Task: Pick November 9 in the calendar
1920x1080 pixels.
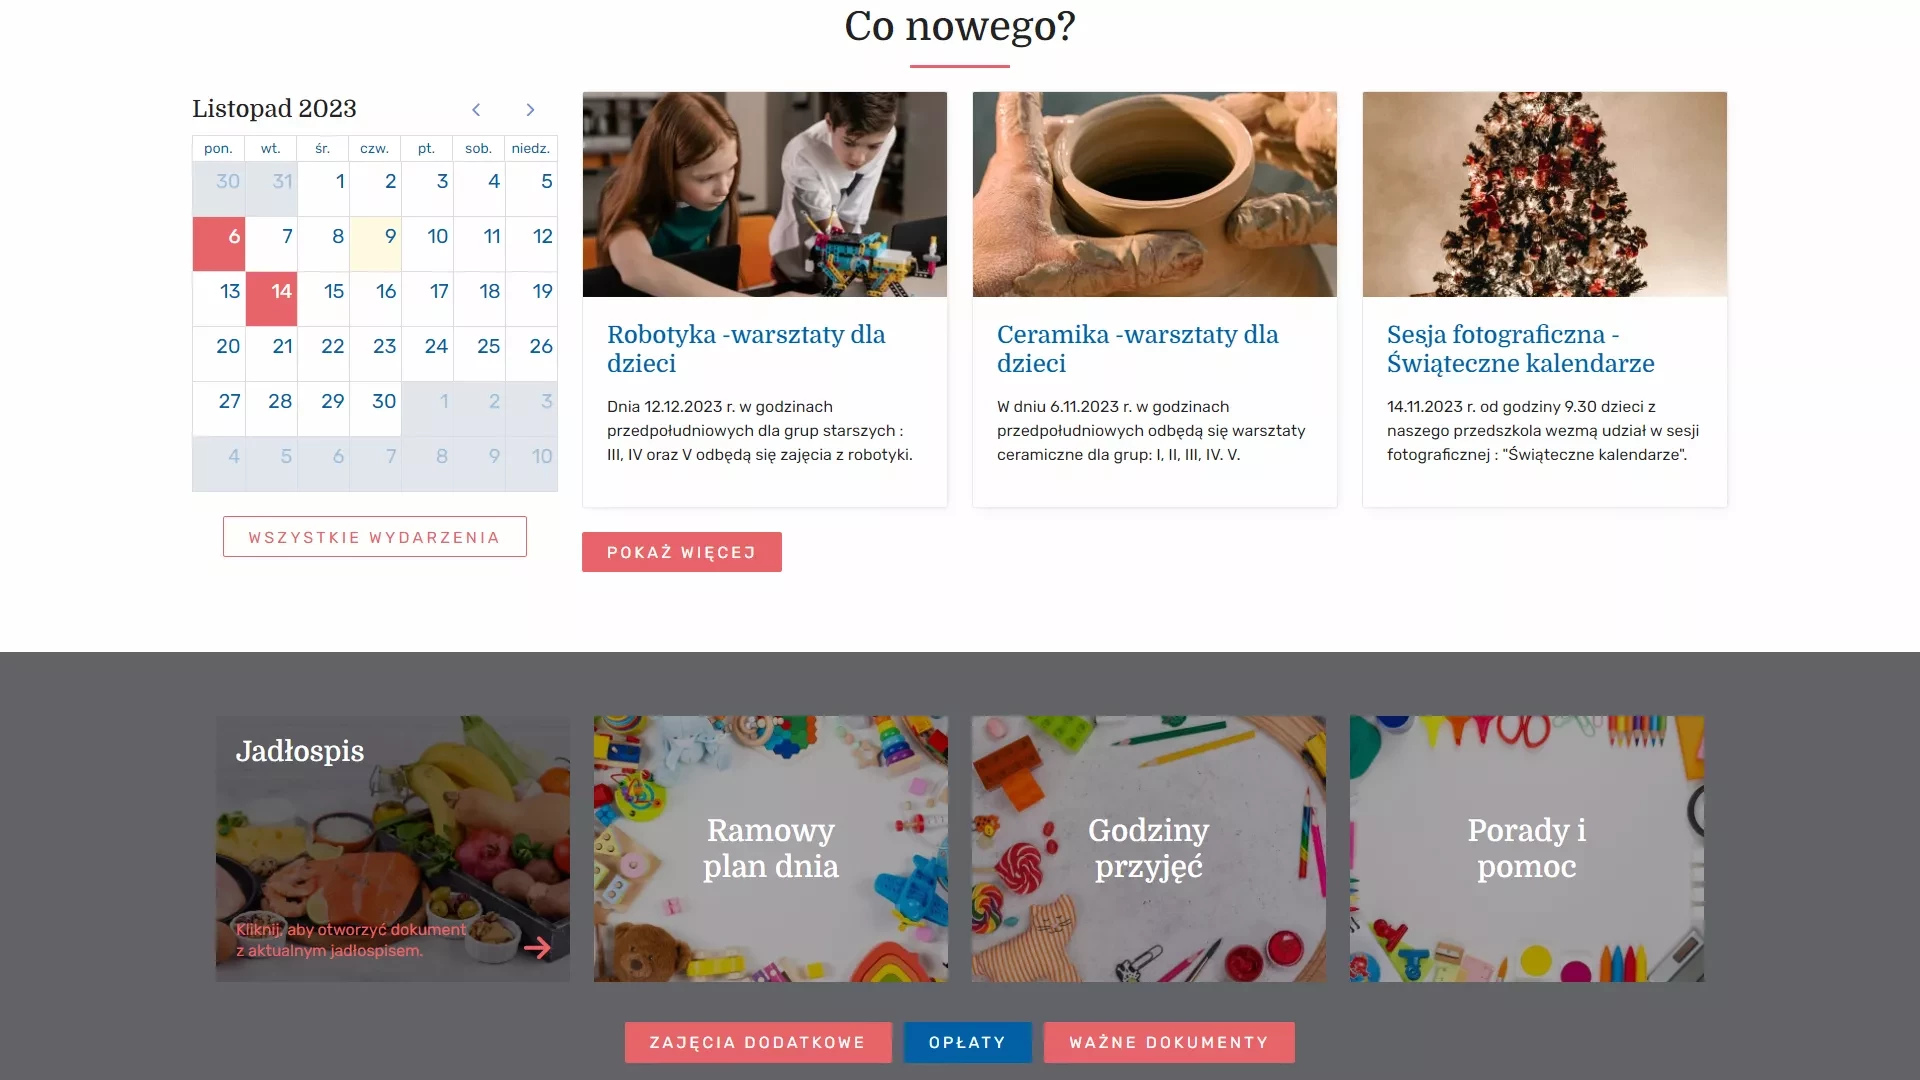Action: 375,243
